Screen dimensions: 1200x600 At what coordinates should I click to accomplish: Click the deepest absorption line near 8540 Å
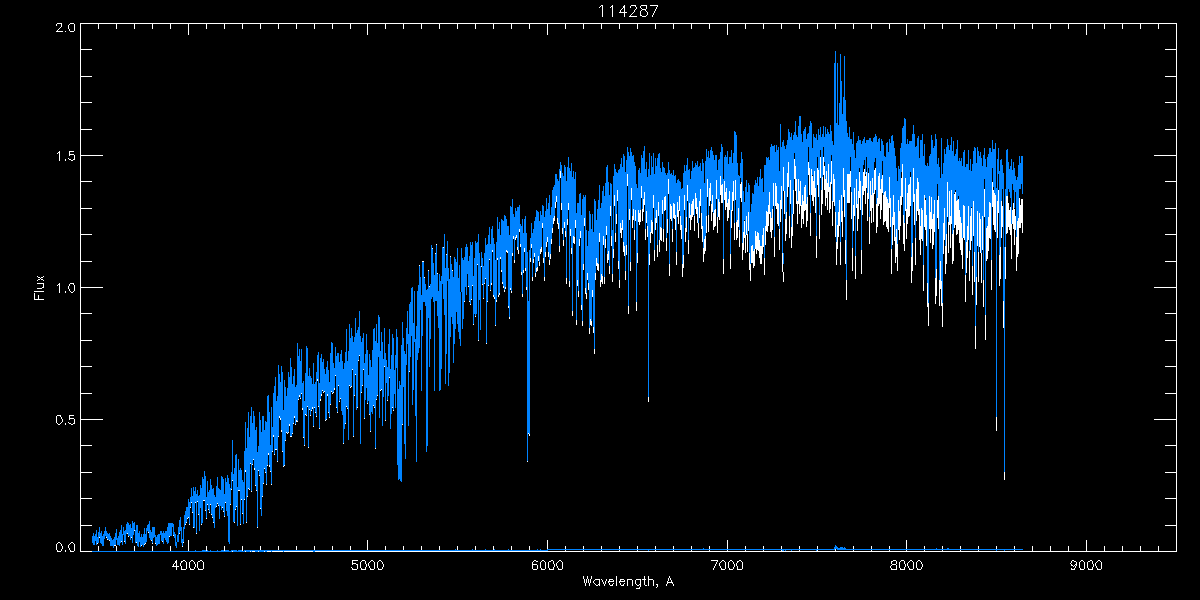point(1004,460)
